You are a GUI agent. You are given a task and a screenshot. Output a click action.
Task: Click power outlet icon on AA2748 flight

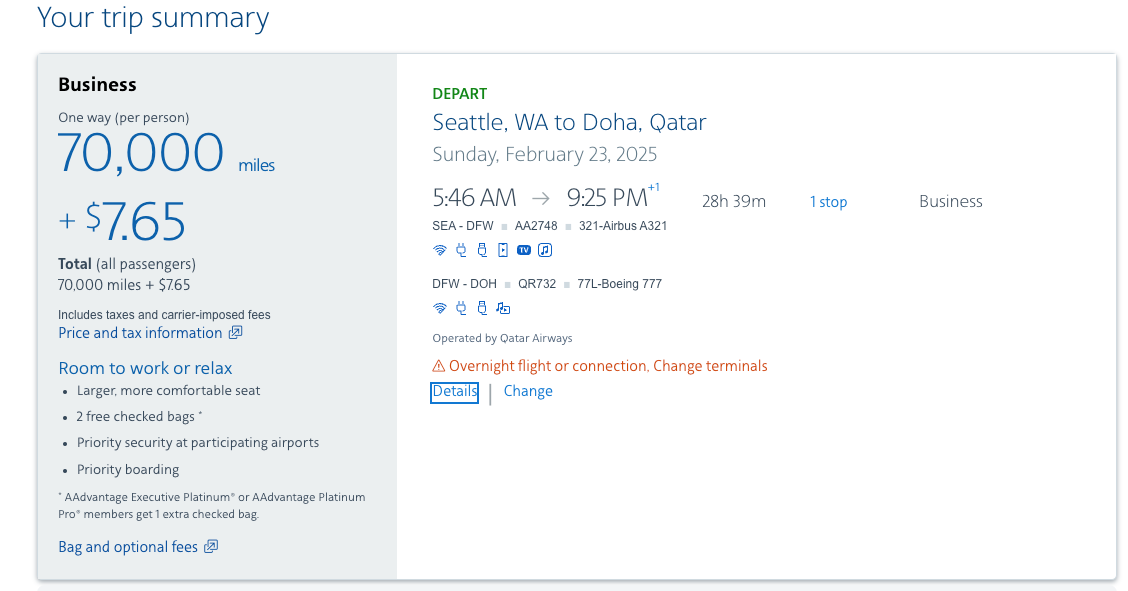pos(461,250)
